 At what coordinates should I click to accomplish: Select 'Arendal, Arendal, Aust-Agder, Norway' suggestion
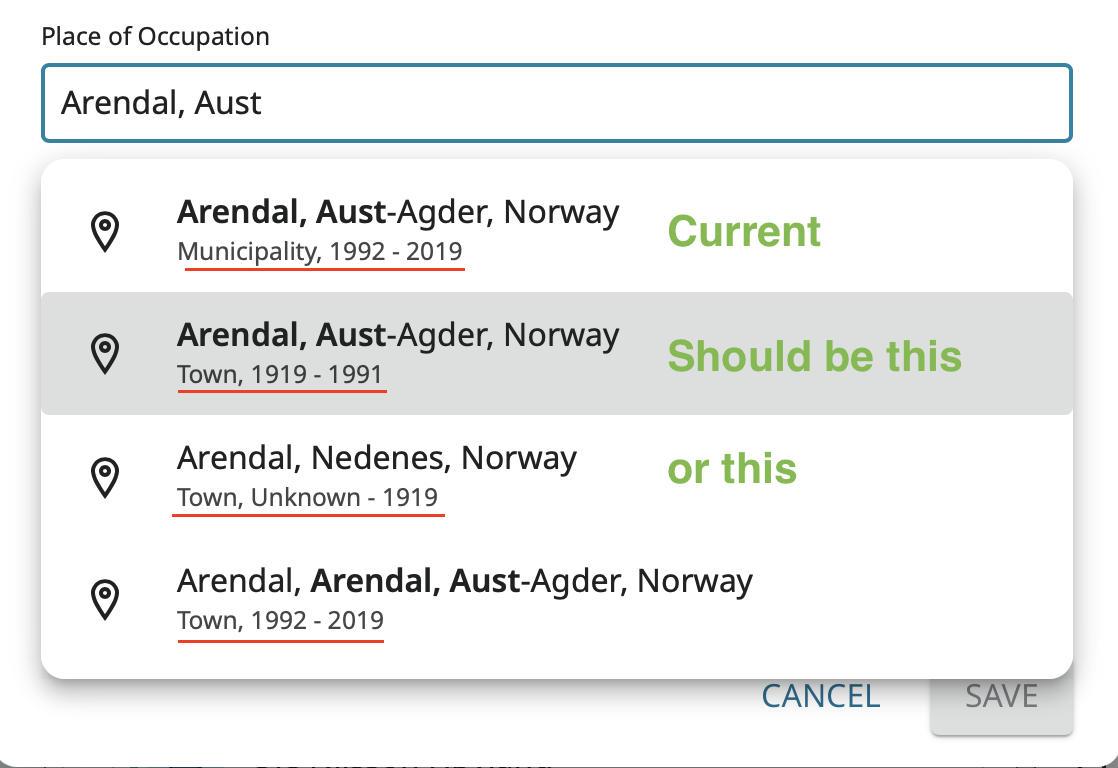pyautogui.click(x=464, y=581)
